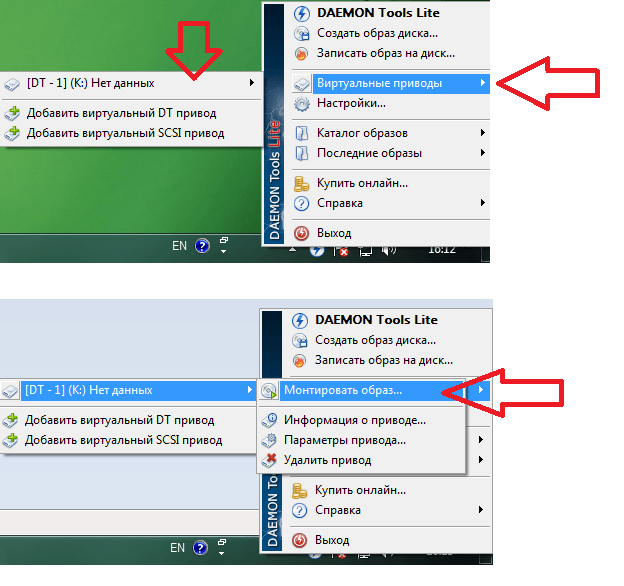This screenshot has width=624, height=586.
Task: Click Добавить виртуальный DT привод icon, upper submenu
Action: pos(12,113)
